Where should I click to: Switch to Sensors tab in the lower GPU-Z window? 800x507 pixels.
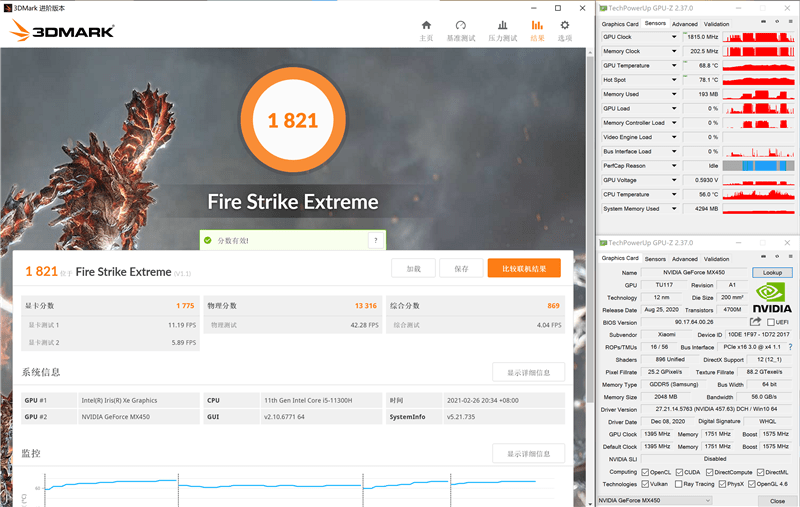(x=655, y=259)
